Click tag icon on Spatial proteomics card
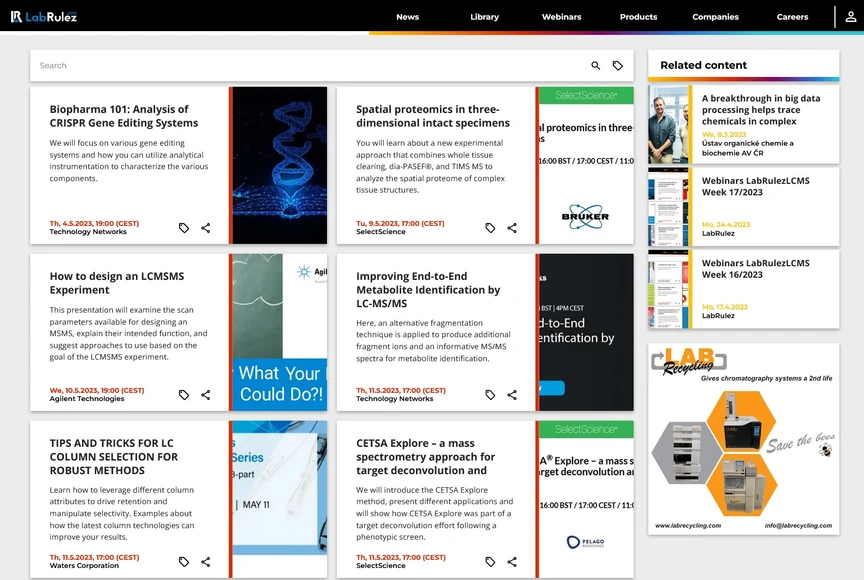Image resolution: width=864 pixels, height=580 pixels. click(x=490, y=227)
